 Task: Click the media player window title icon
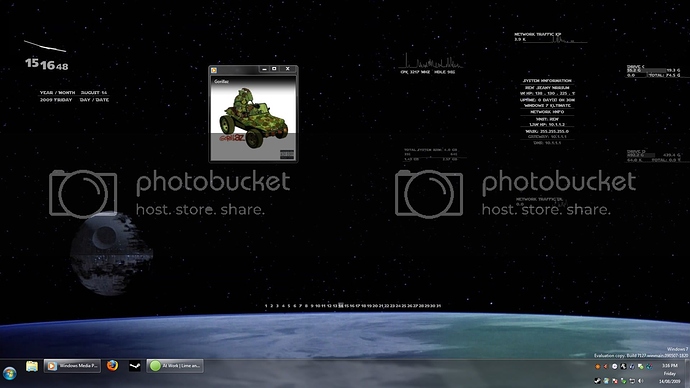(214, 70)
